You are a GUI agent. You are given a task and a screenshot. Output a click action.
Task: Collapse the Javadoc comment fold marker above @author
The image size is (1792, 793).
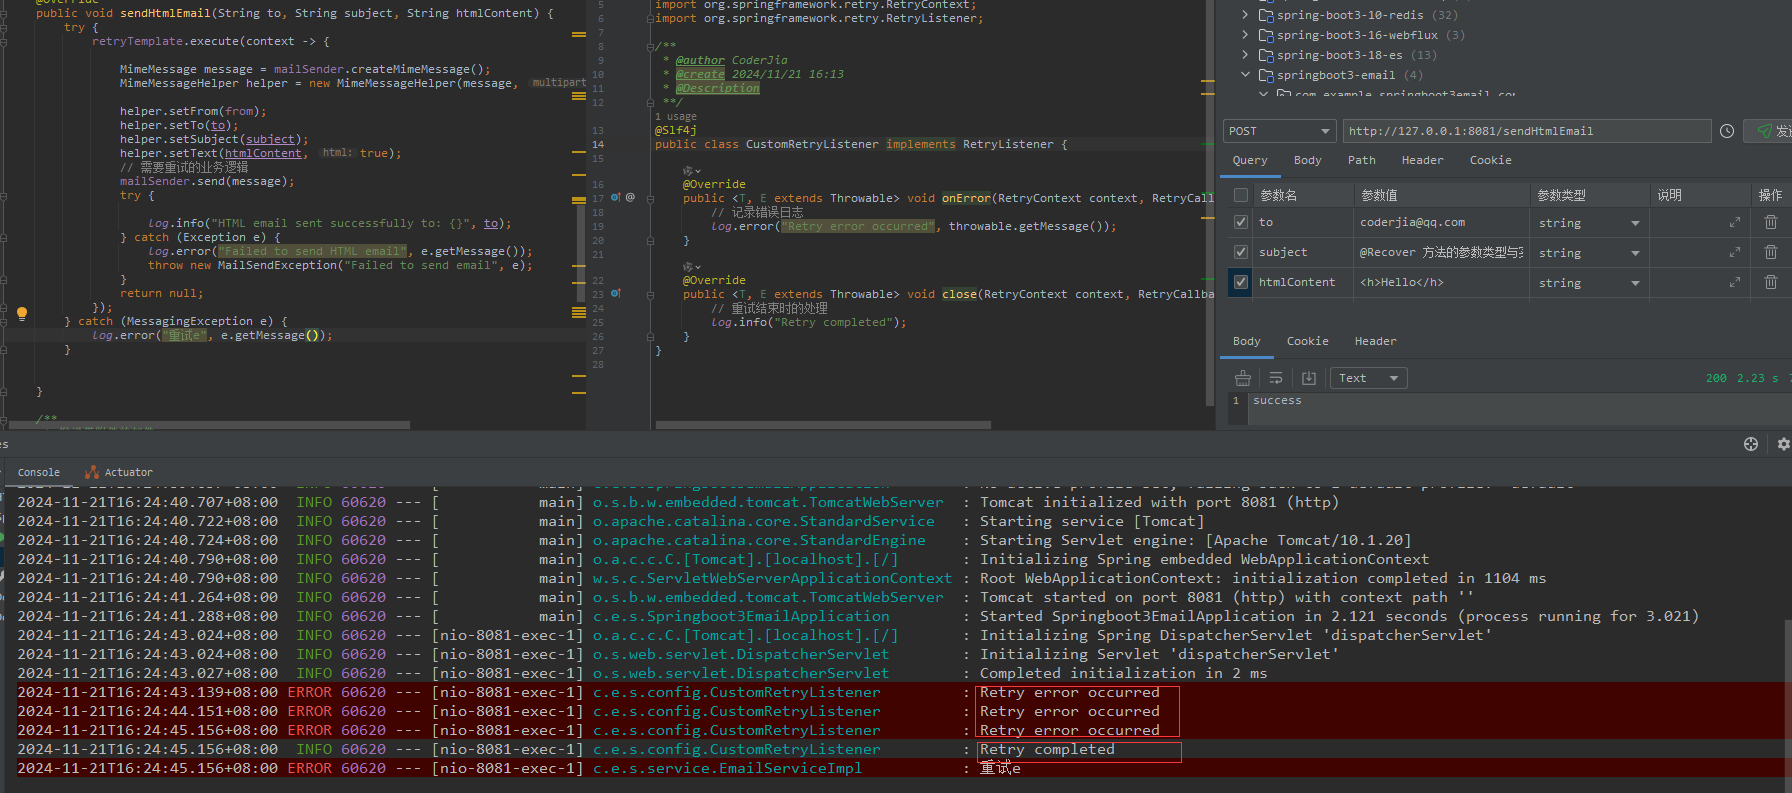(x=650, y=46)
